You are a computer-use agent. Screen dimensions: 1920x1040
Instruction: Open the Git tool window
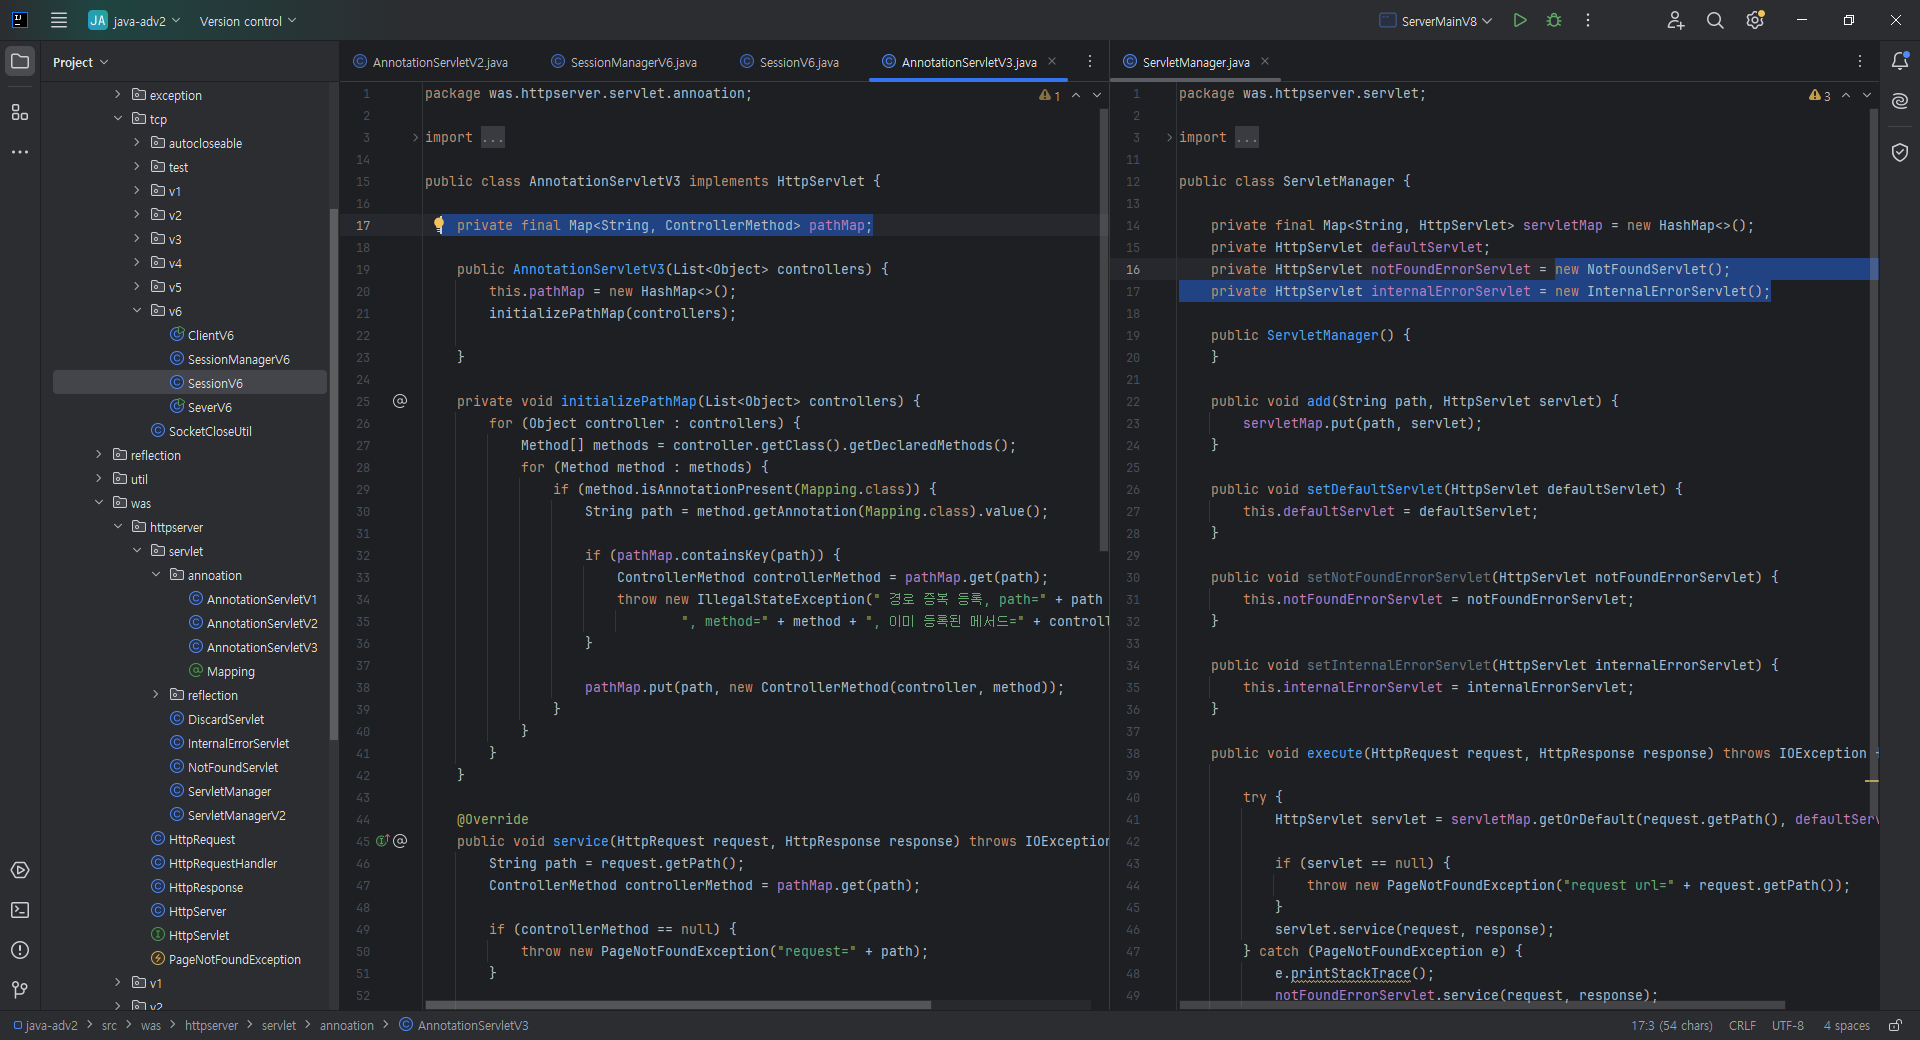(x=20, y=990)
